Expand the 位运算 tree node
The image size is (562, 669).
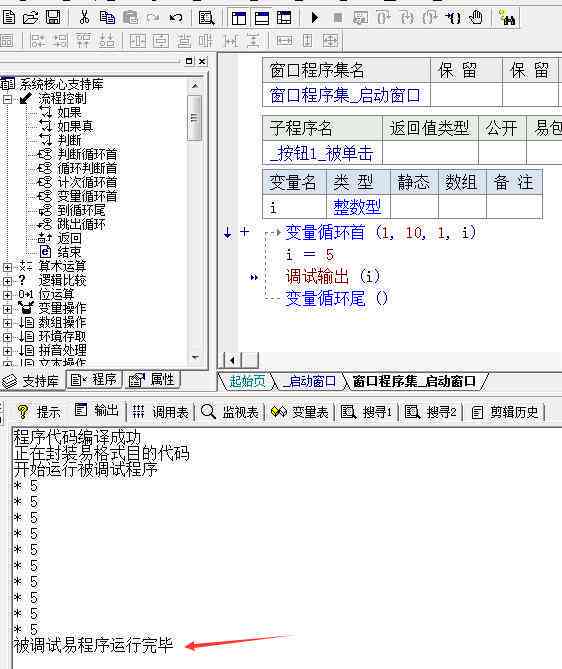[x=7, y=295]
